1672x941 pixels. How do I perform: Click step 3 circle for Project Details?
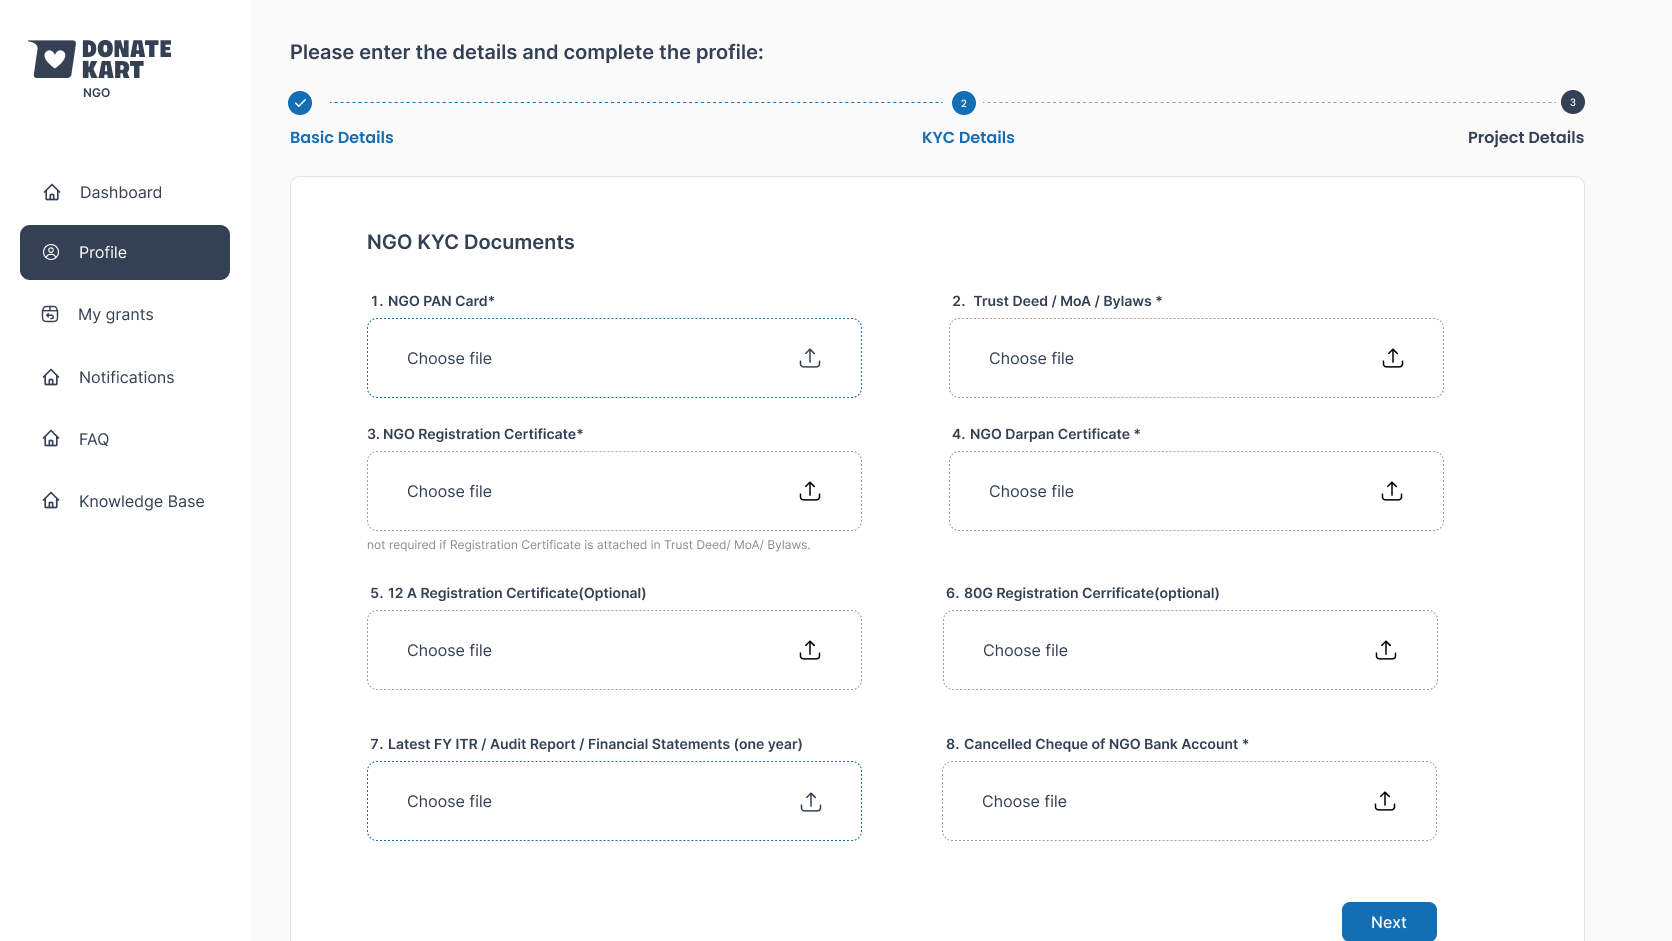pos(1572,102)
